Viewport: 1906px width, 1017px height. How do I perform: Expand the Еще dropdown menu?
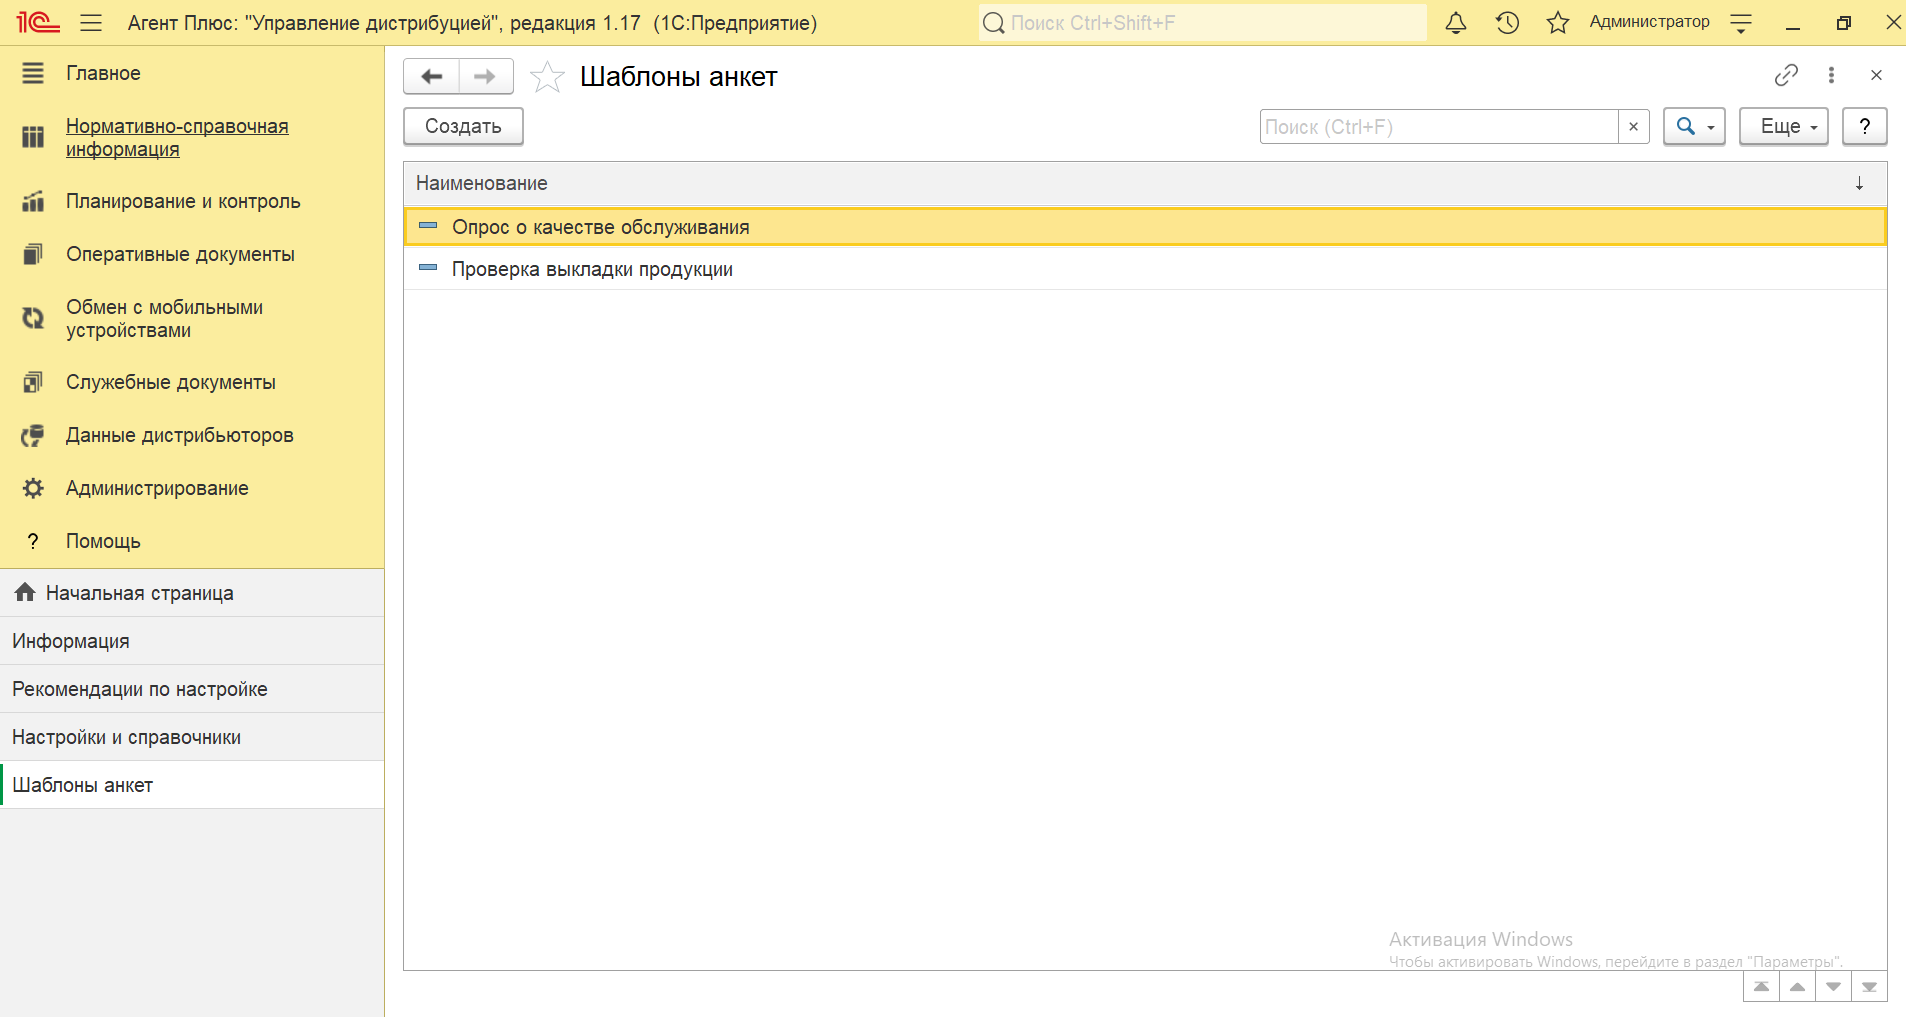(1783, 127)
